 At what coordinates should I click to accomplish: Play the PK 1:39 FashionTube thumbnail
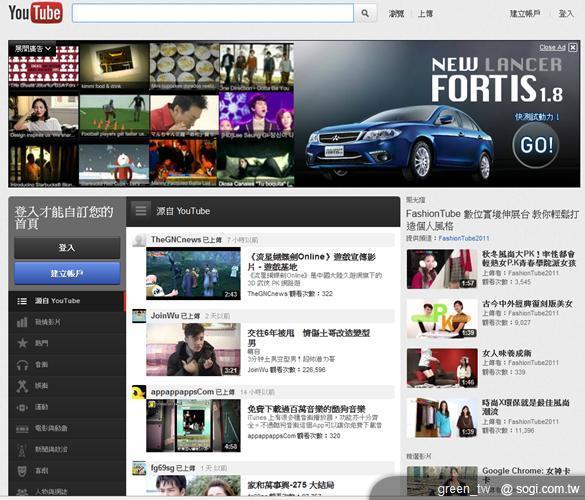coord(442,319)
